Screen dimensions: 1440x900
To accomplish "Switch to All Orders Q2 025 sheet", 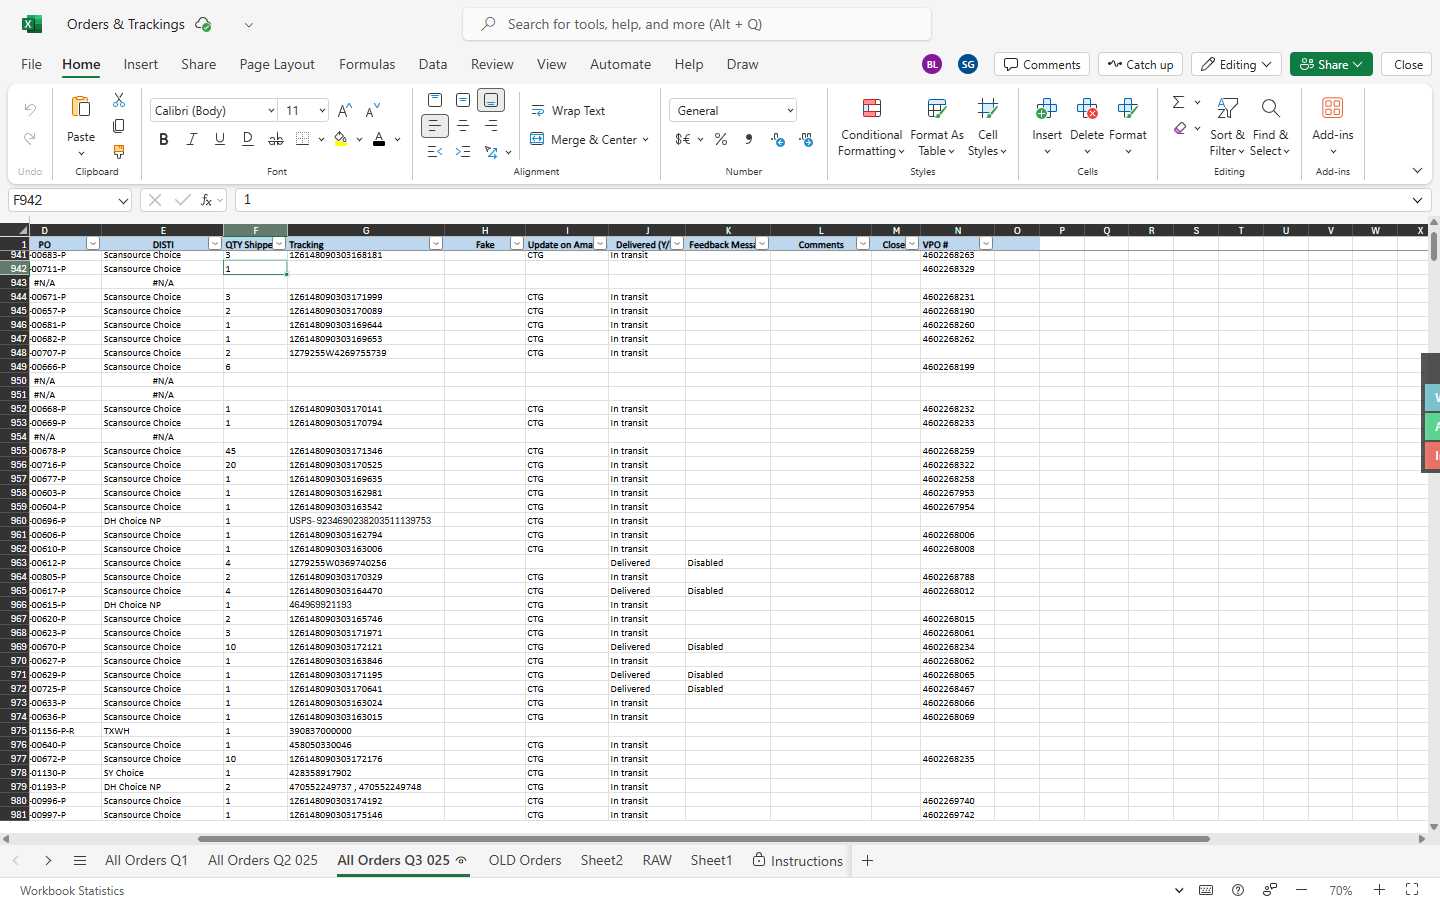I will click(263, 860).
